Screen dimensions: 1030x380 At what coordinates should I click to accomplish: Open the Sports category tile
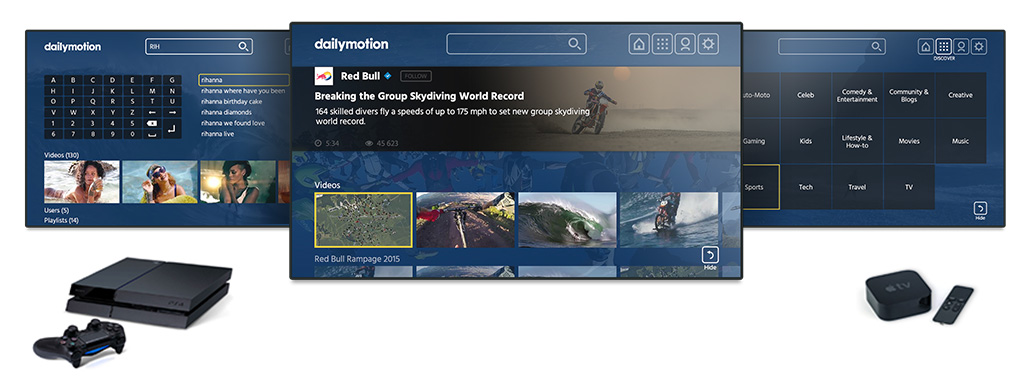click(x=760, y=187)
